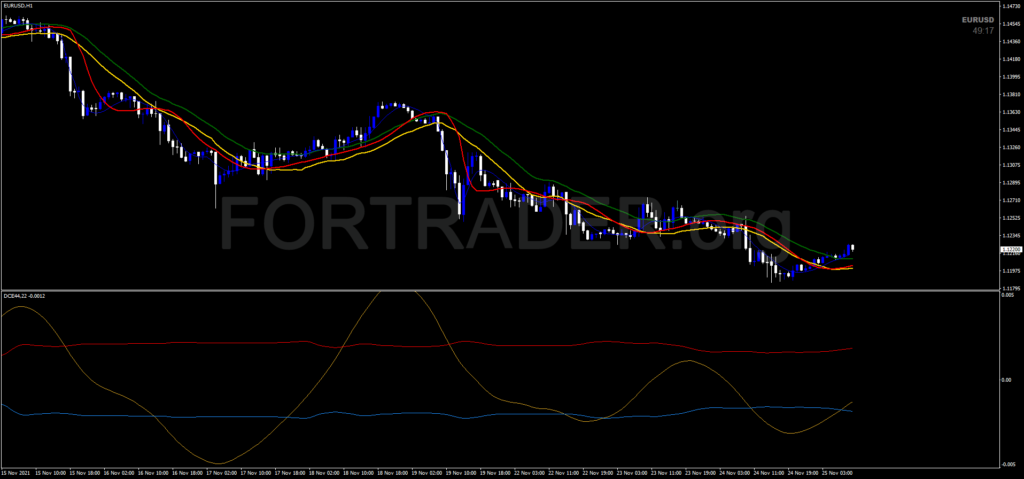Click the 49:17 candle countdown timer
Screen dimensions: 1024x479
tap(983, 31)
